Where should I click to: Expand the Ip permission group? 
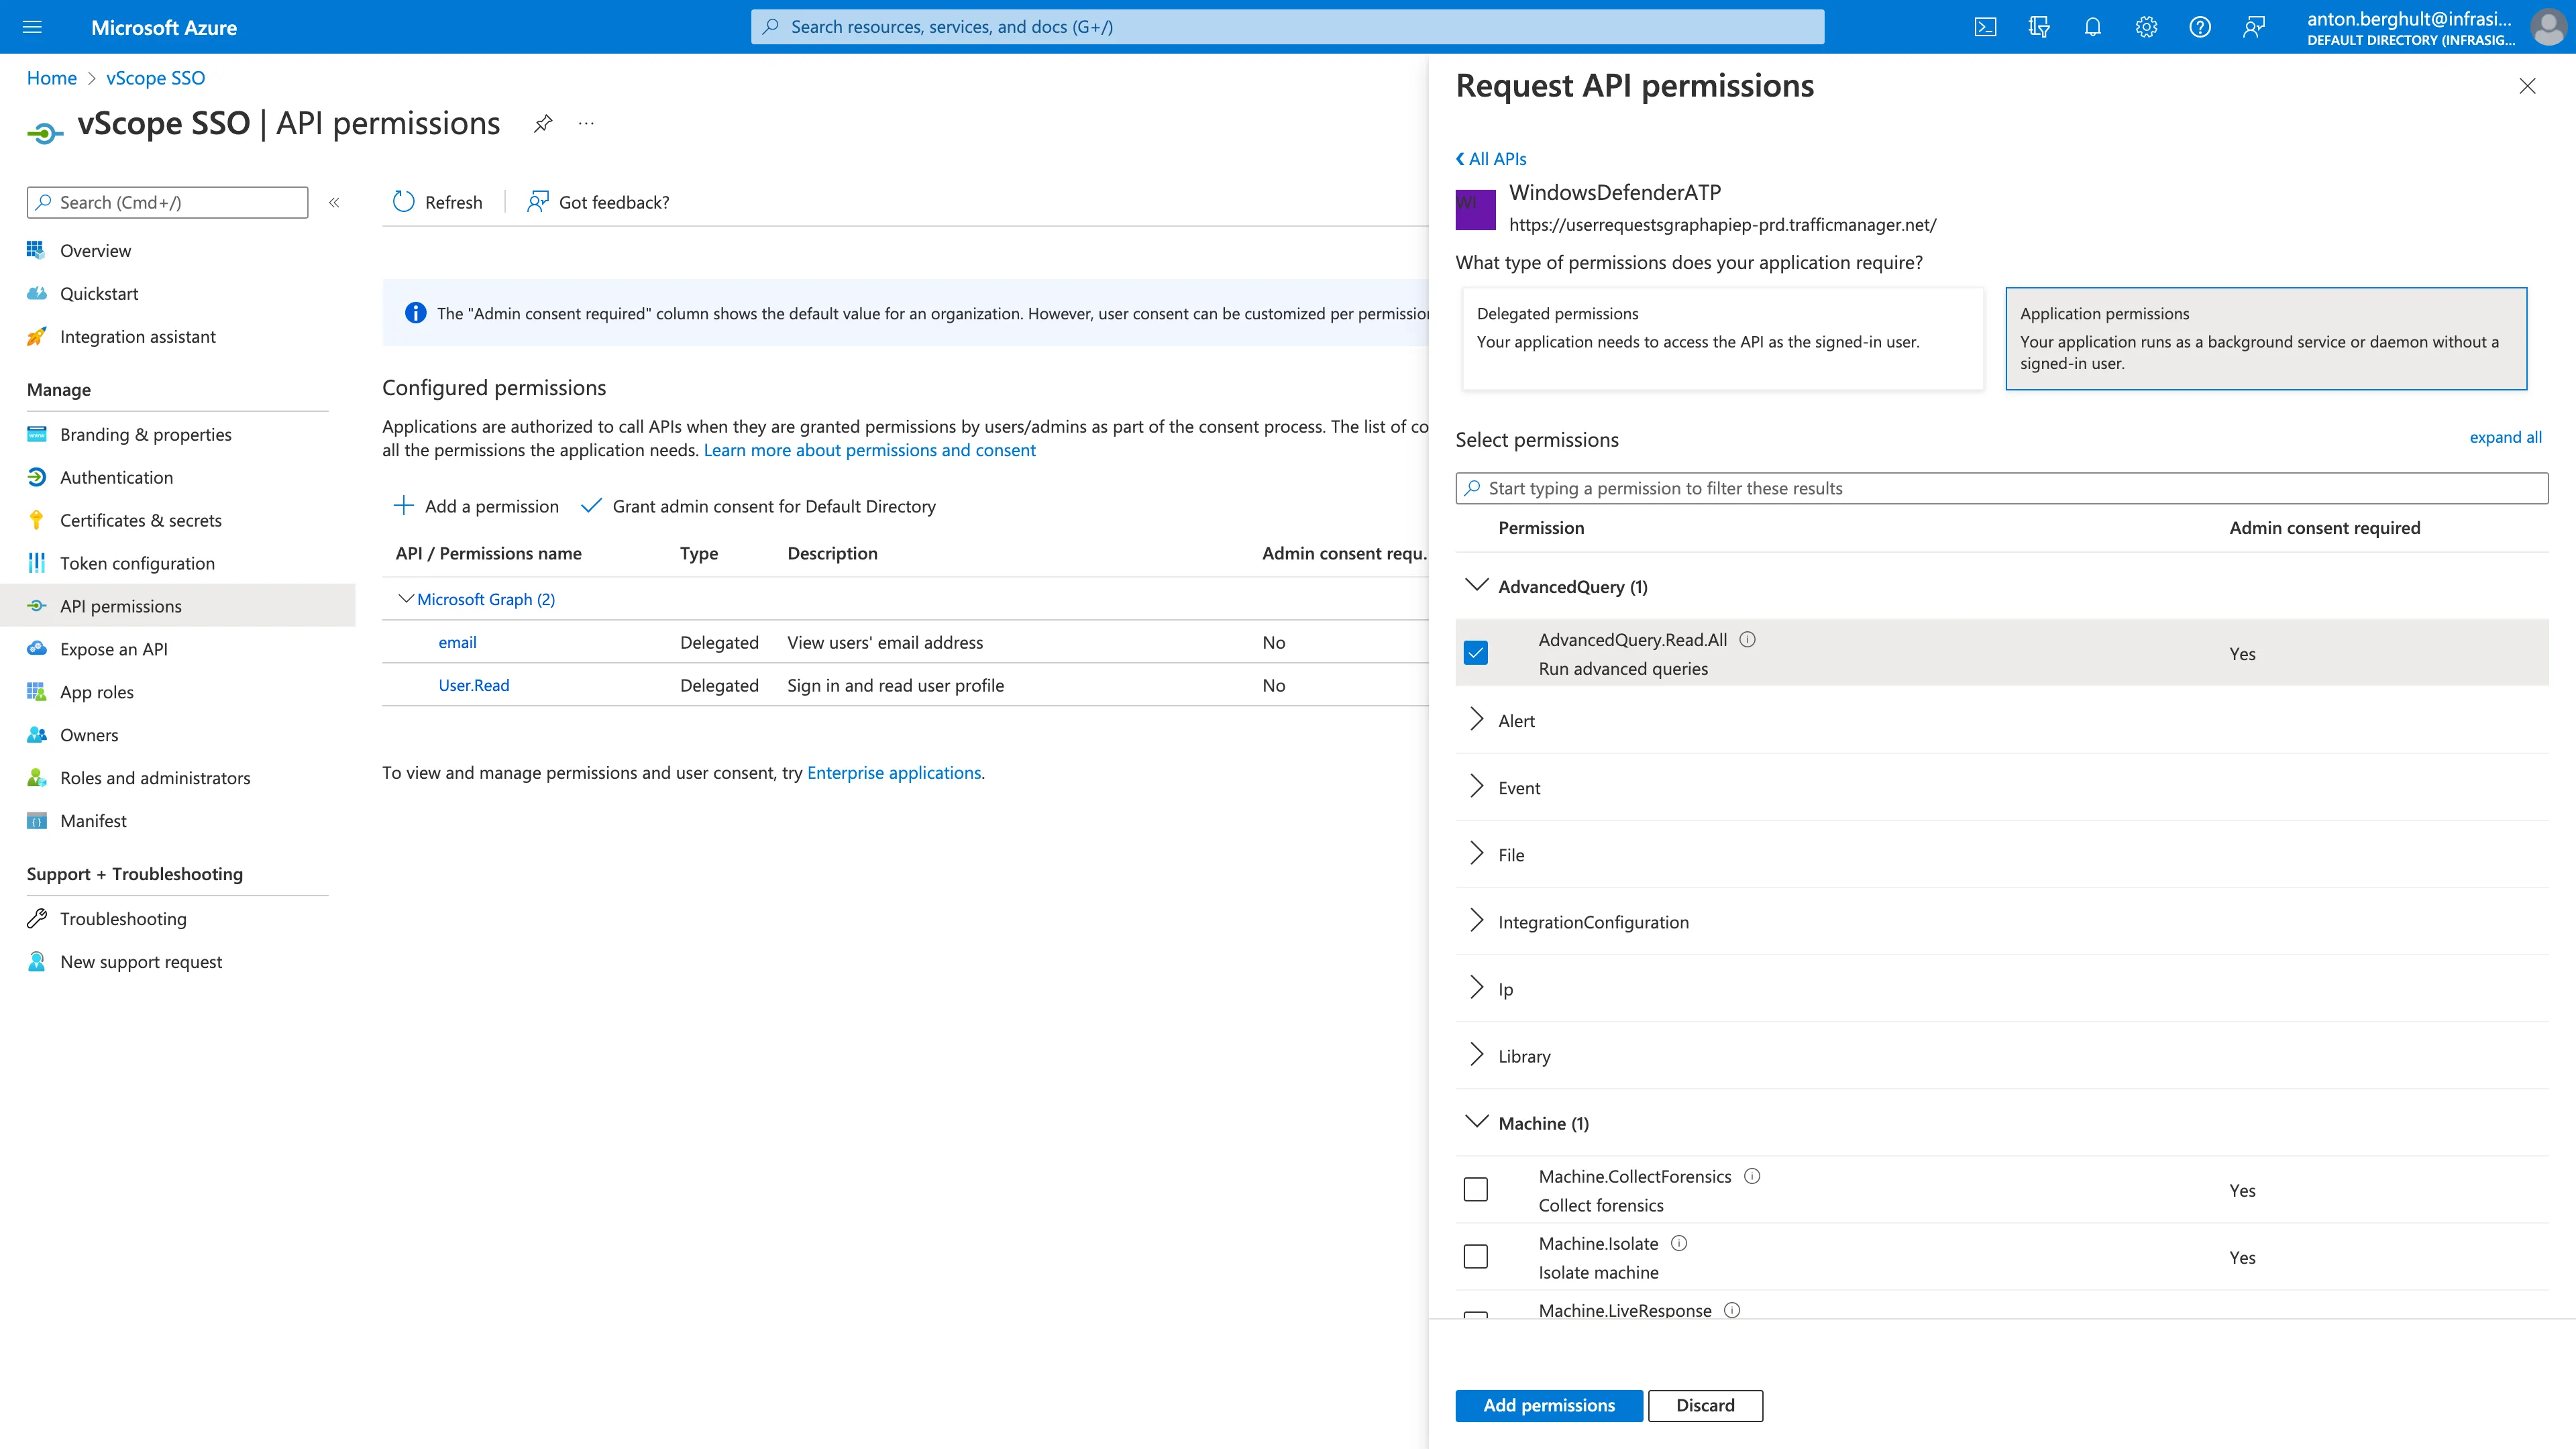pyautogui.click(x=1476, y=987)
